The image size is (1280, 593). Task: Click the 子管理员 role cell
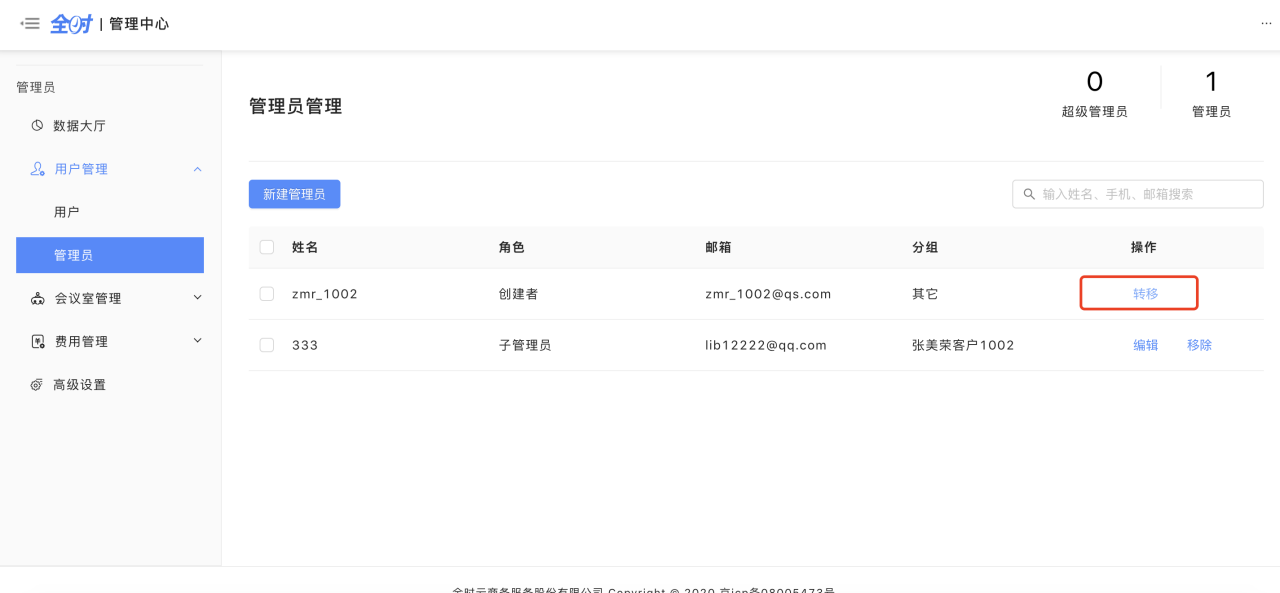pyautogui.click(x=525, y=345)
